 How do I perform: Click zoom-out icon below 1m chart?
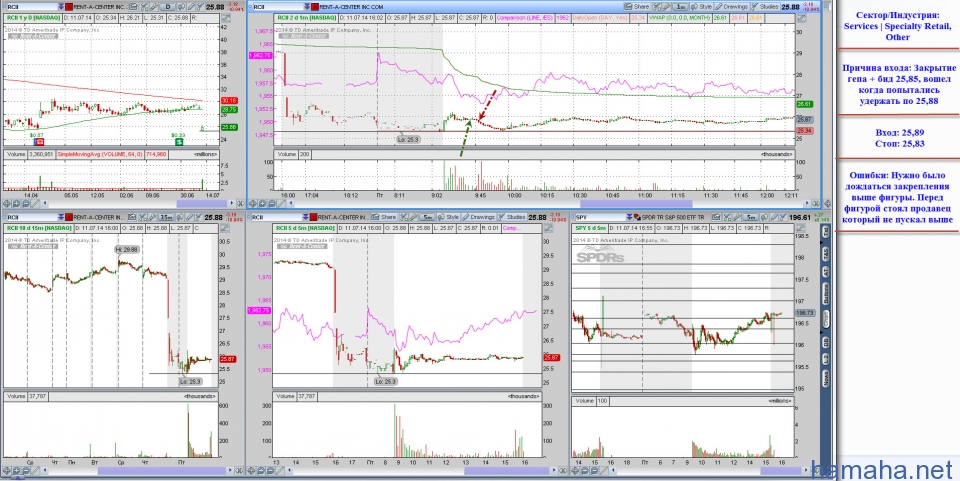(272, 203)
